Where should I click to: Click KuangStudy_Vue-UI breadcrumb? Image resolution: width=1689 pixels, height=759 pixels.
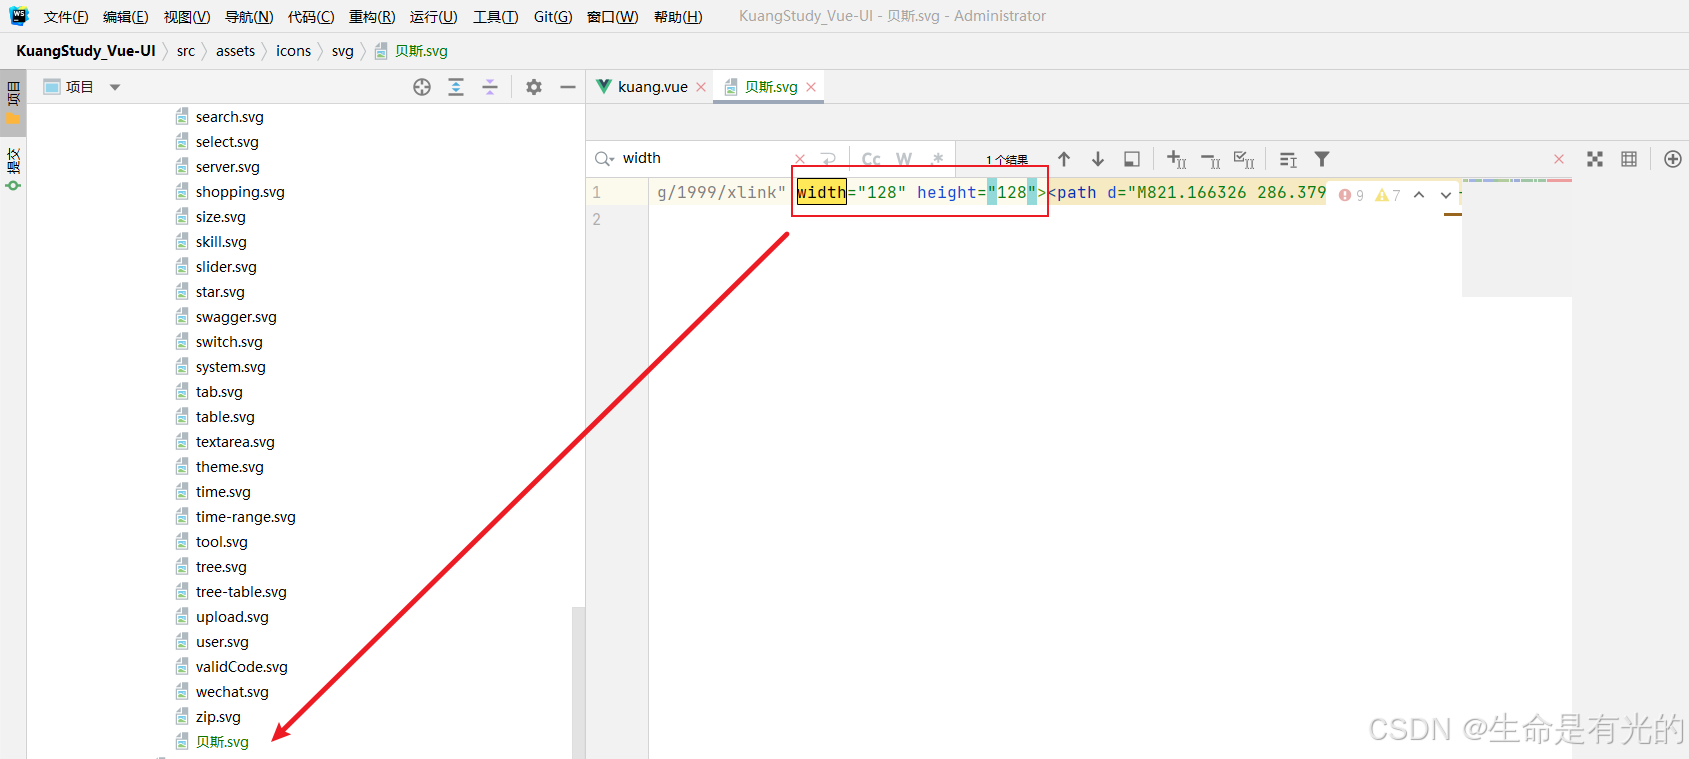86,51
